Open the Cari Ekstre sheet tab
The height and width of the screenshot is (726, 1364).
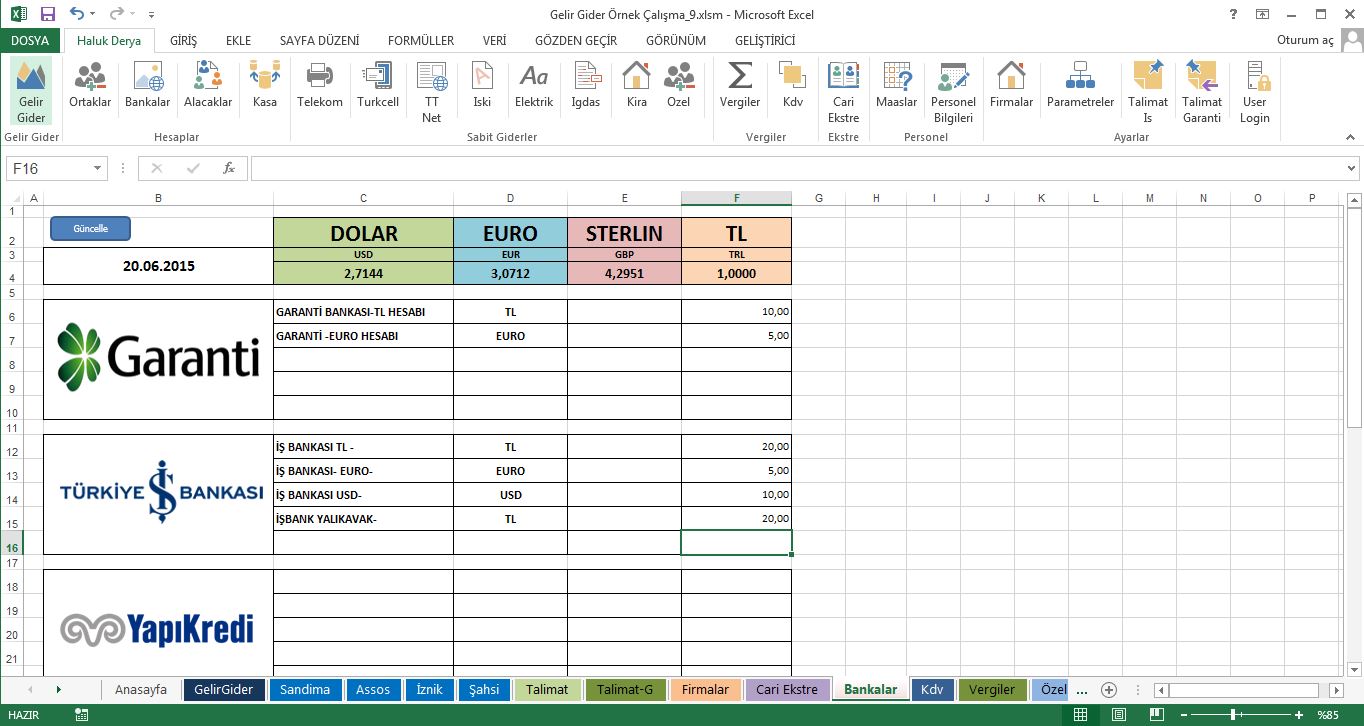pyautogui.click(x=787, y=690)
